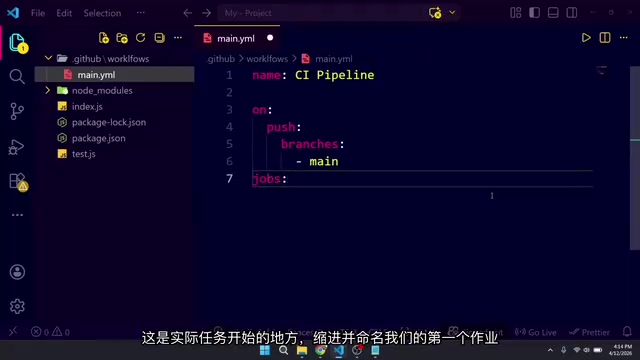
Task: Open explorer views and more actions
Action: click(x=178, y=38)
